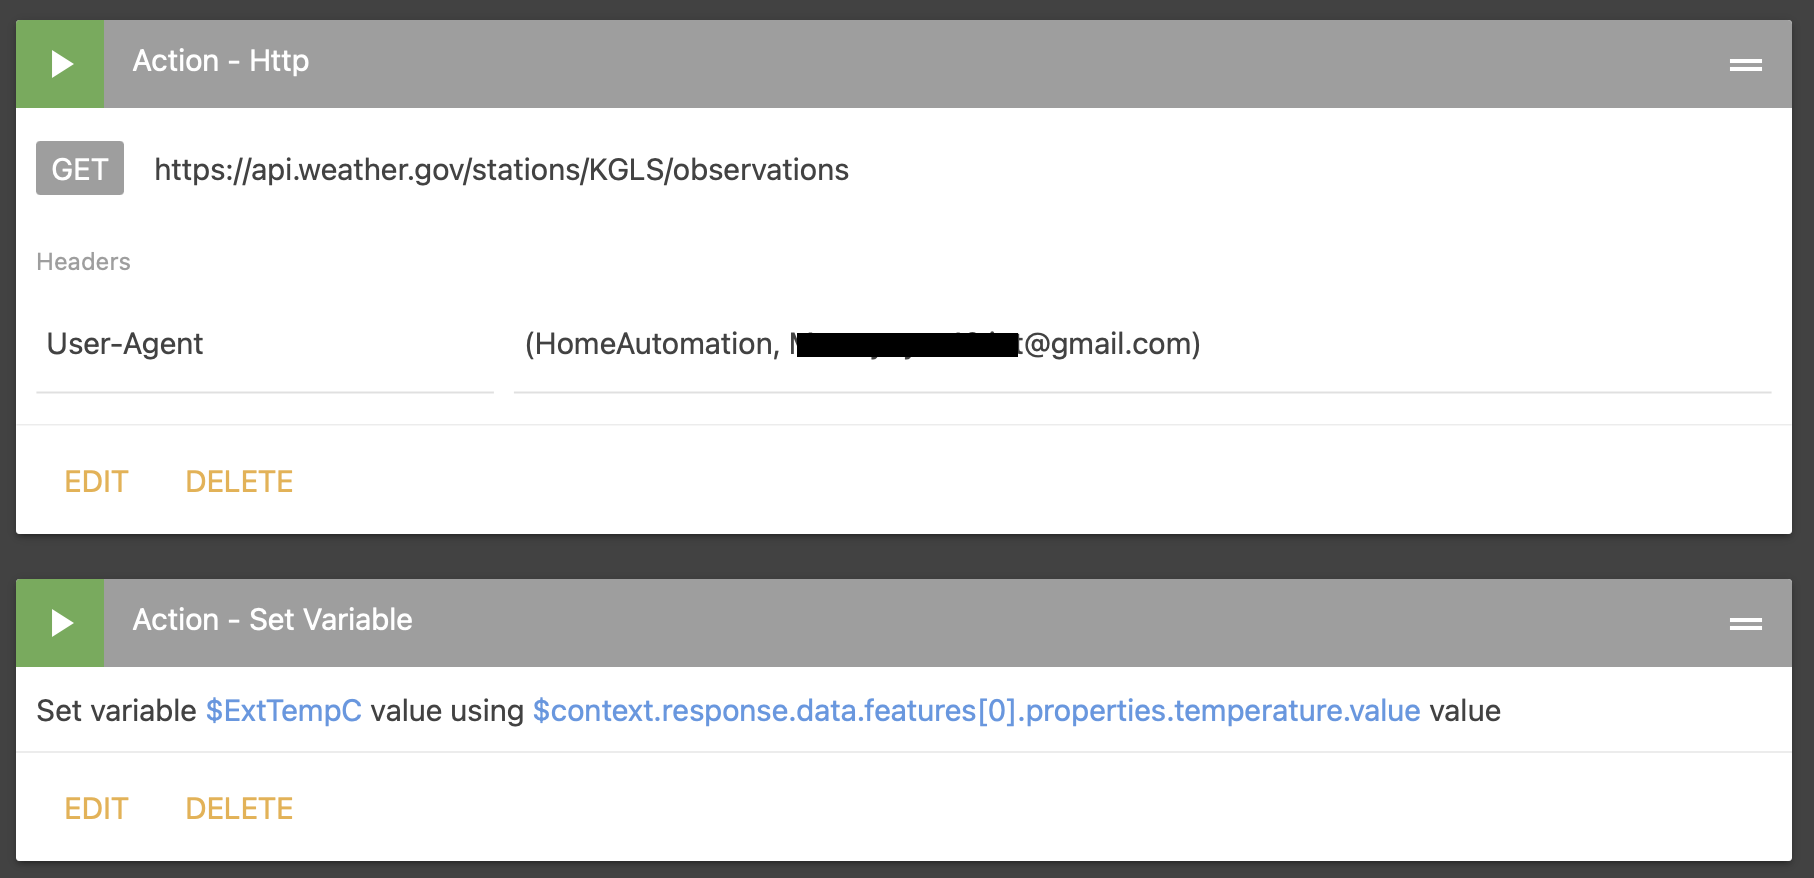Run the Set Variable action play icon
The width and height of the screenshot is (1814, 878).
(x=60, y=623)
